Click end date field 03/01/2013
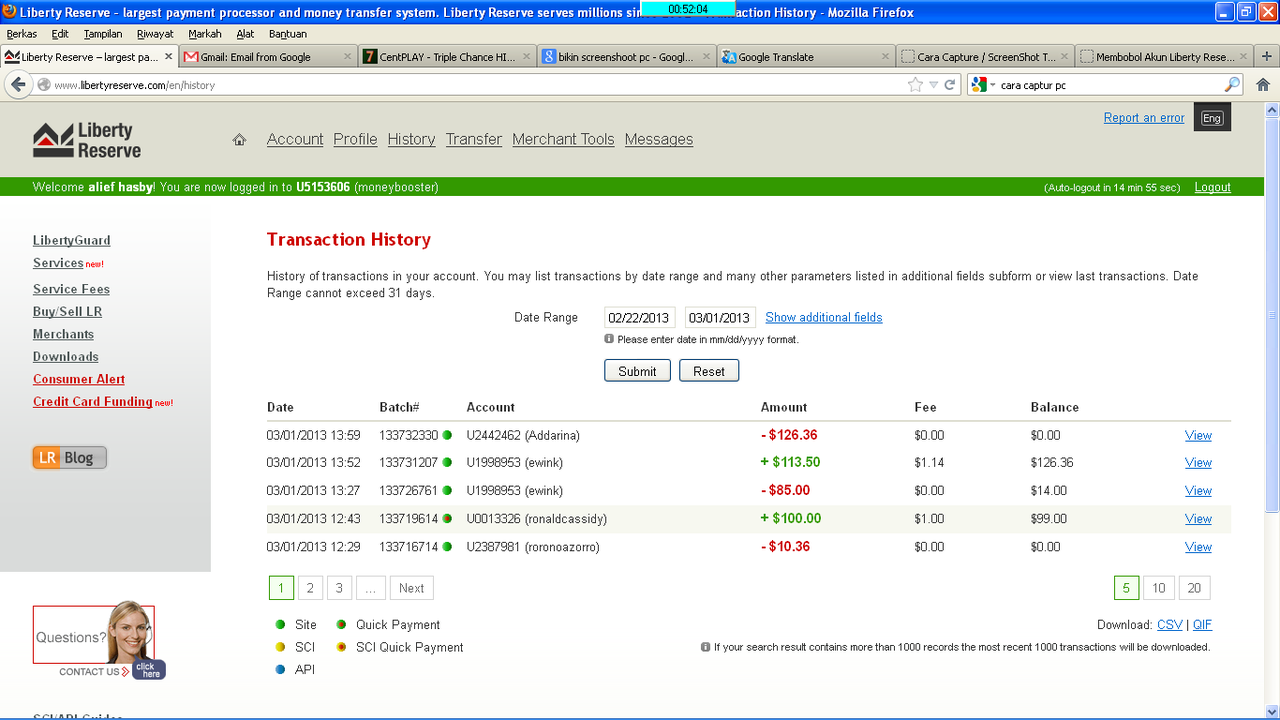 720,318
